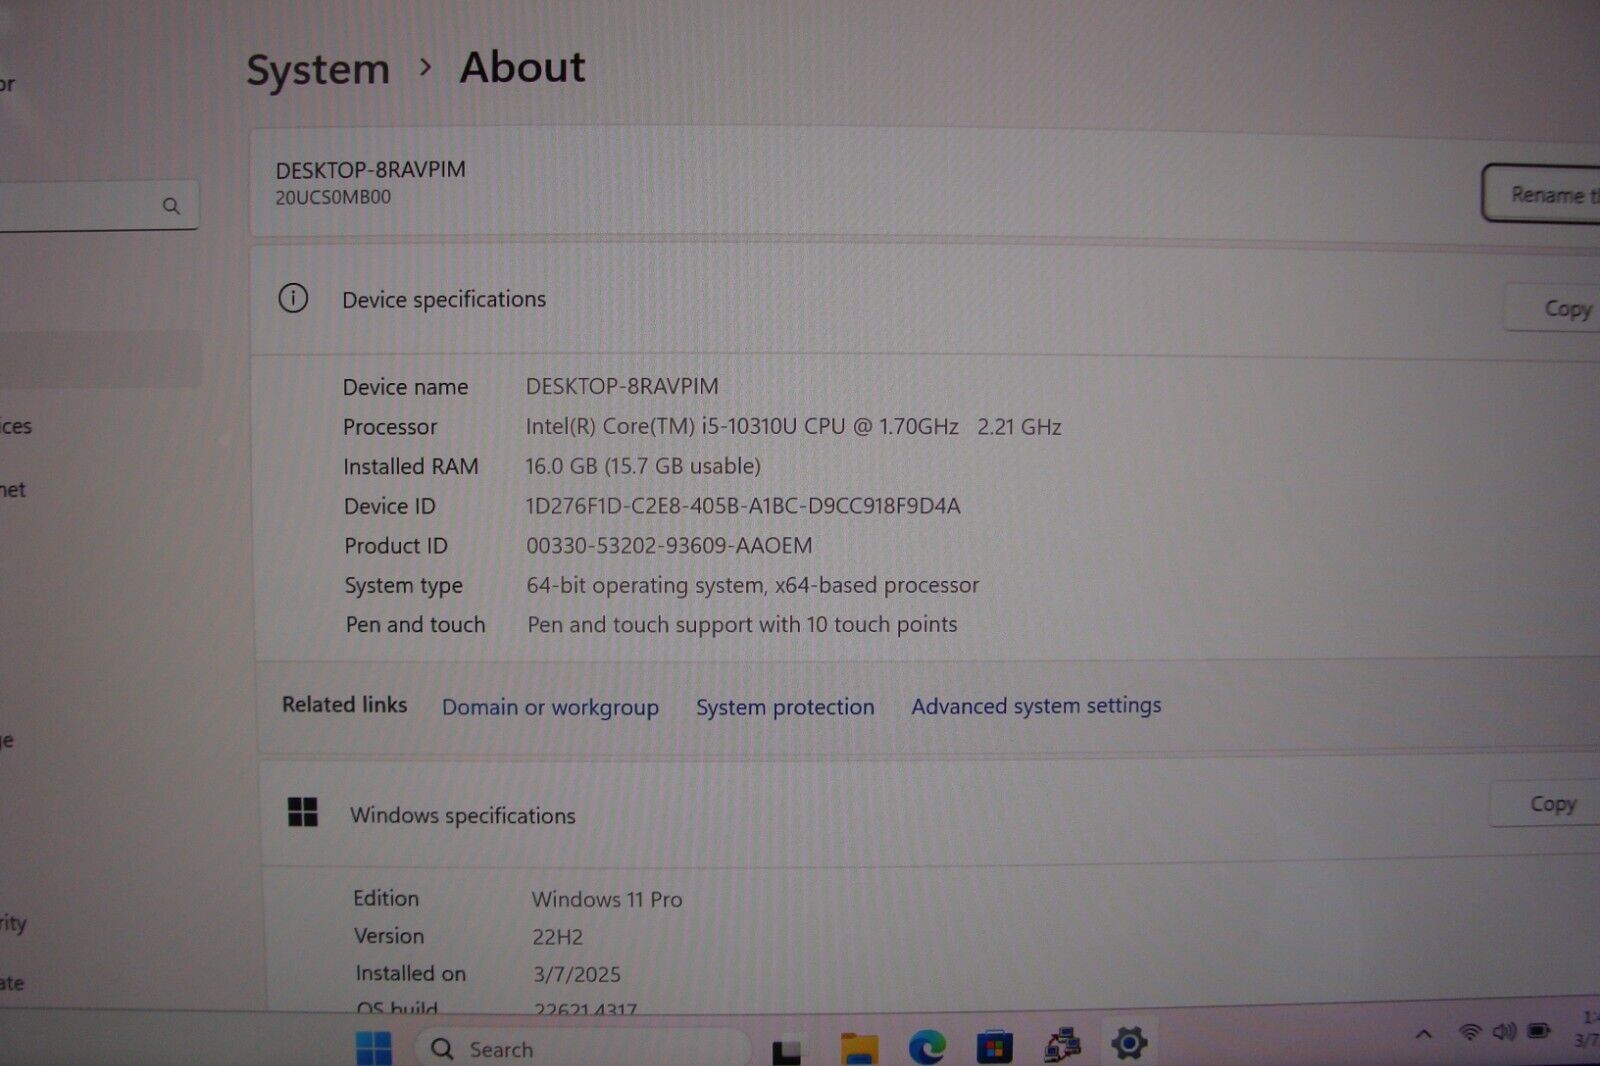Open the volume control in system tray
This screenshot has height=1066, width=1600.
[x=1505, y=1033]
